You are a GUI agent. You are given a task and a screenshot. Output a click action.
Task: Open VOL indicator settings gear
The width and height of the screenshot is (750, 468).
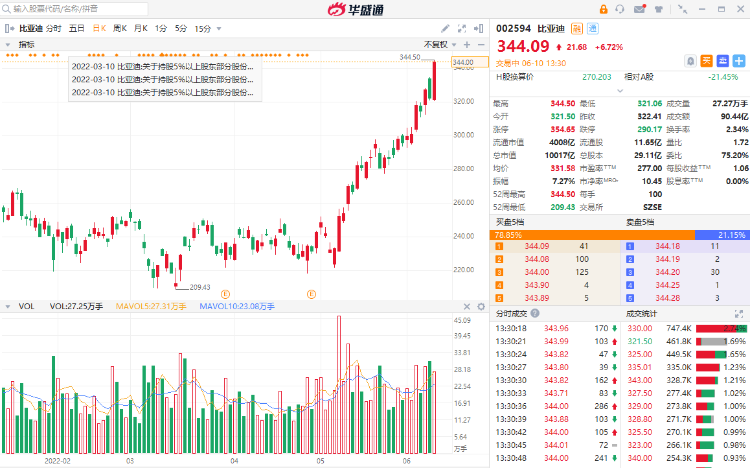481,307
